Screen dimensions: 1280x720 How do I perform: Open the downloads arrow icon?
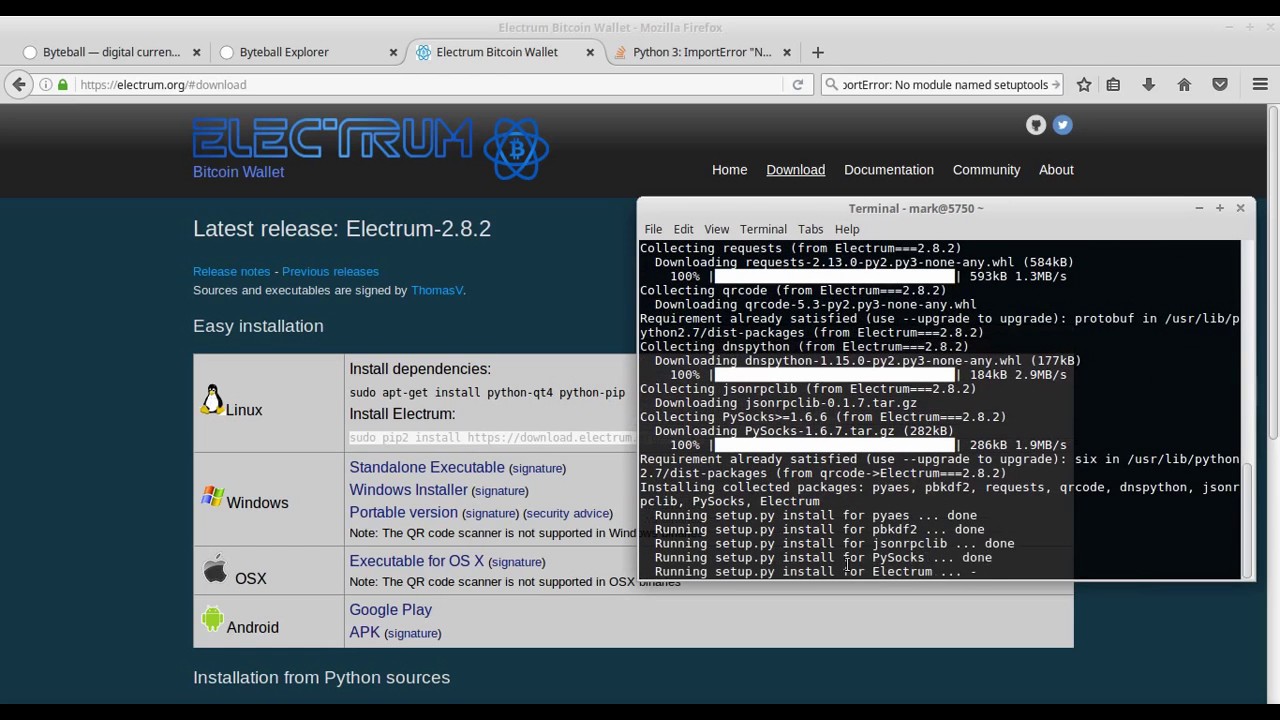pyautogui.click(x=1148, y=85)
